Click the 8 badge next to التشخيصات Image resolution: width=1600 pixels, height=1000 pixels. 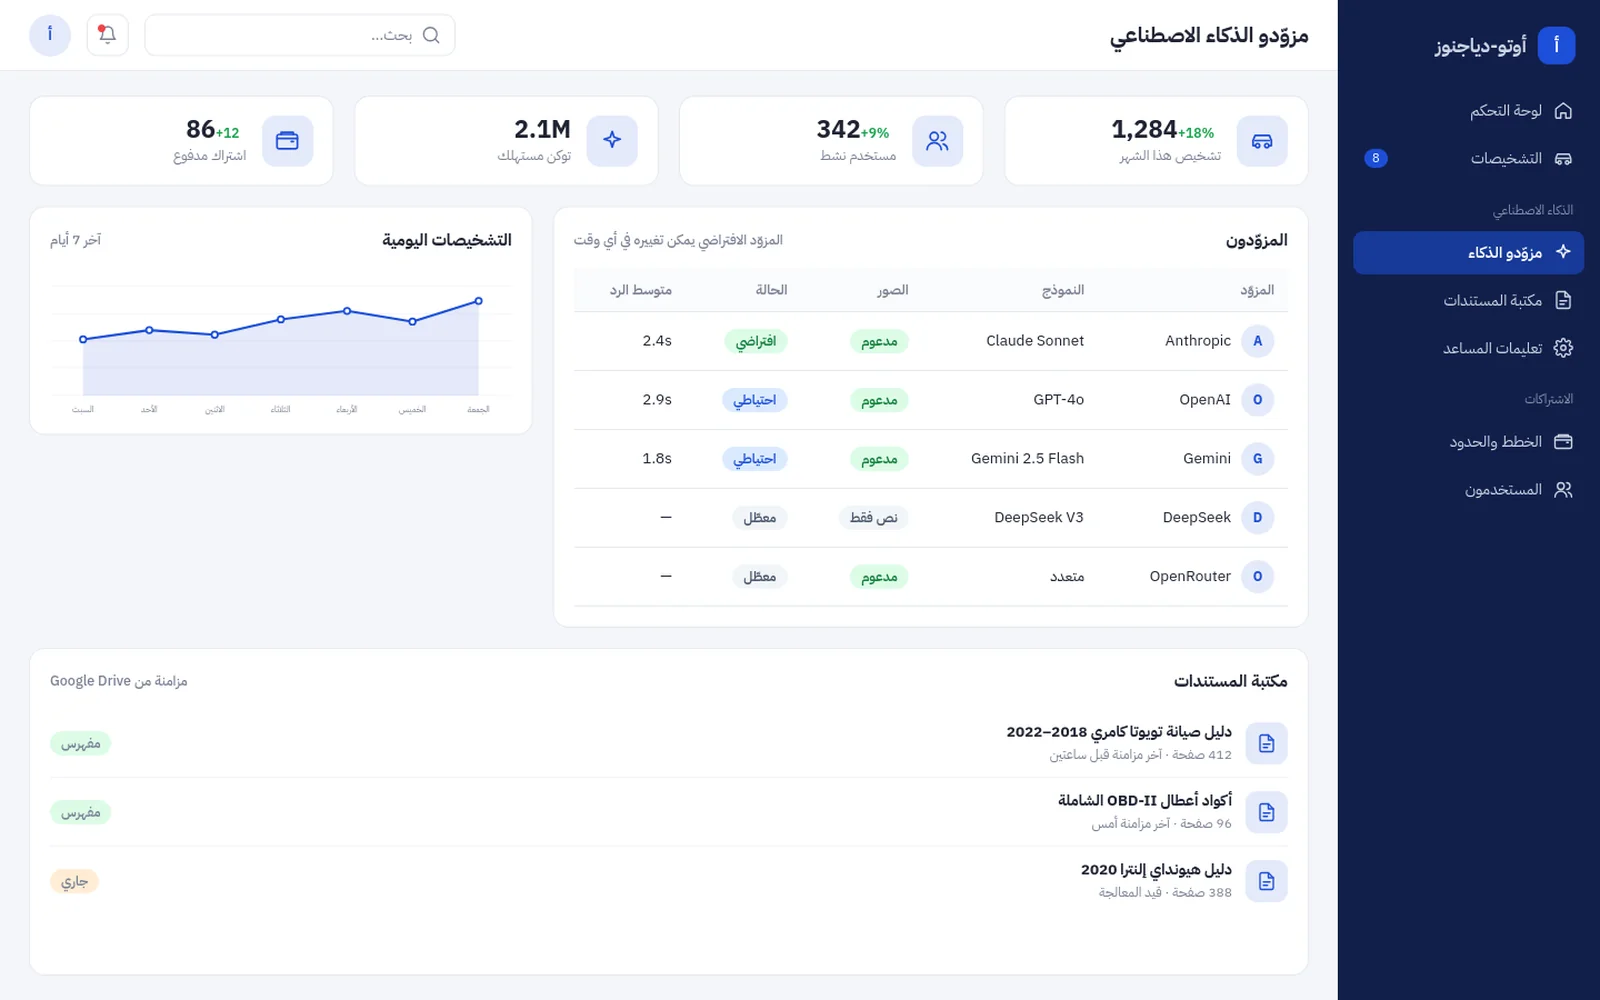[x=1376, y=158]
